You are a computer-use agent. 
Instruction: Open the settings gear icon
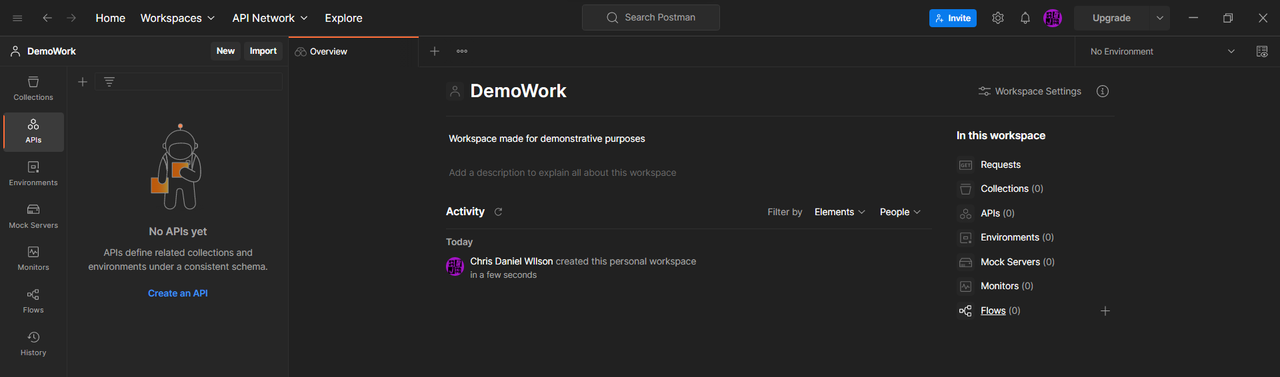click(x=997, y=18)
